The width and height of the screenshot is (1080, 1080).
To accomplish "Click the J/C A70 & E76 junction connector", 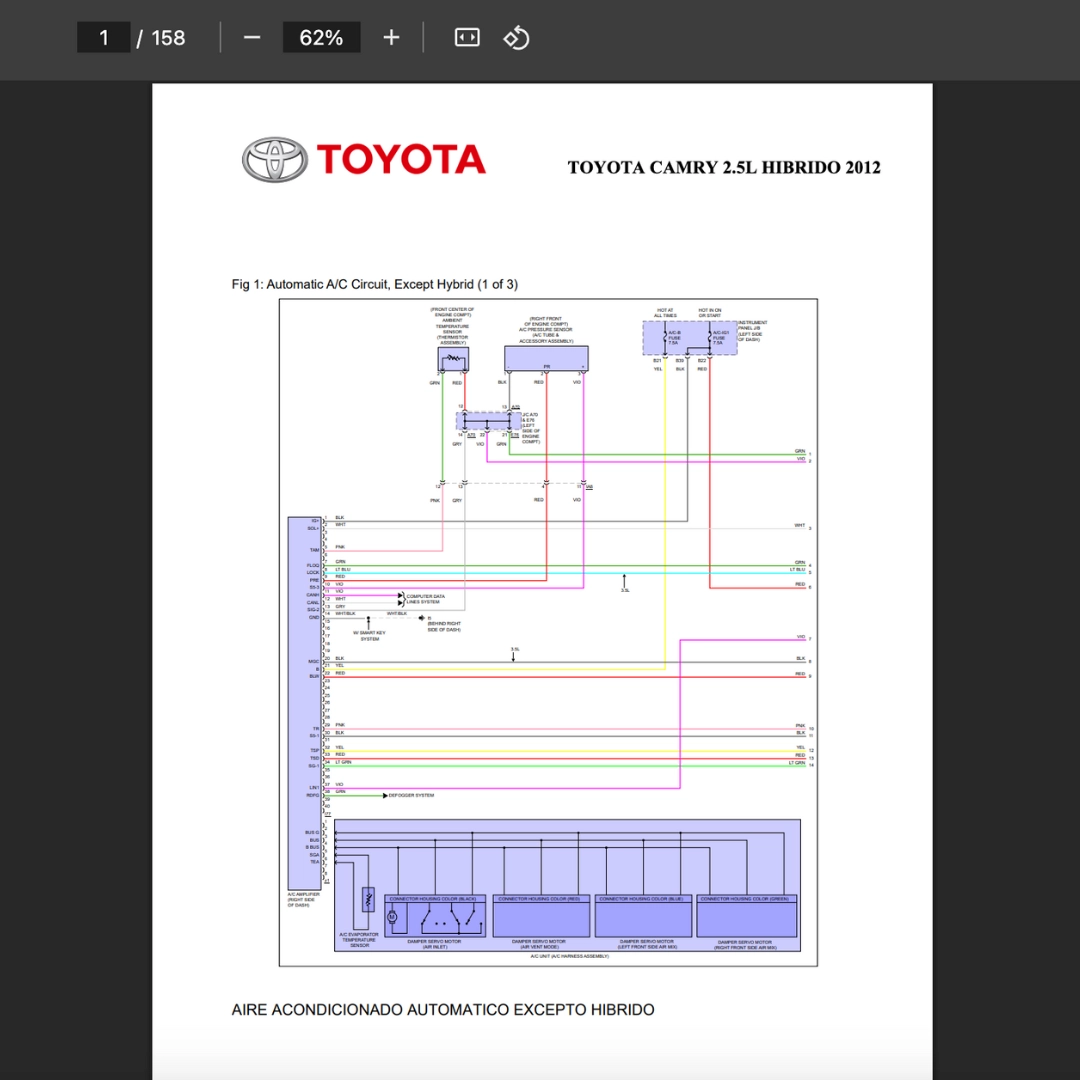I will pyautogui.click(x=488, y=421).
